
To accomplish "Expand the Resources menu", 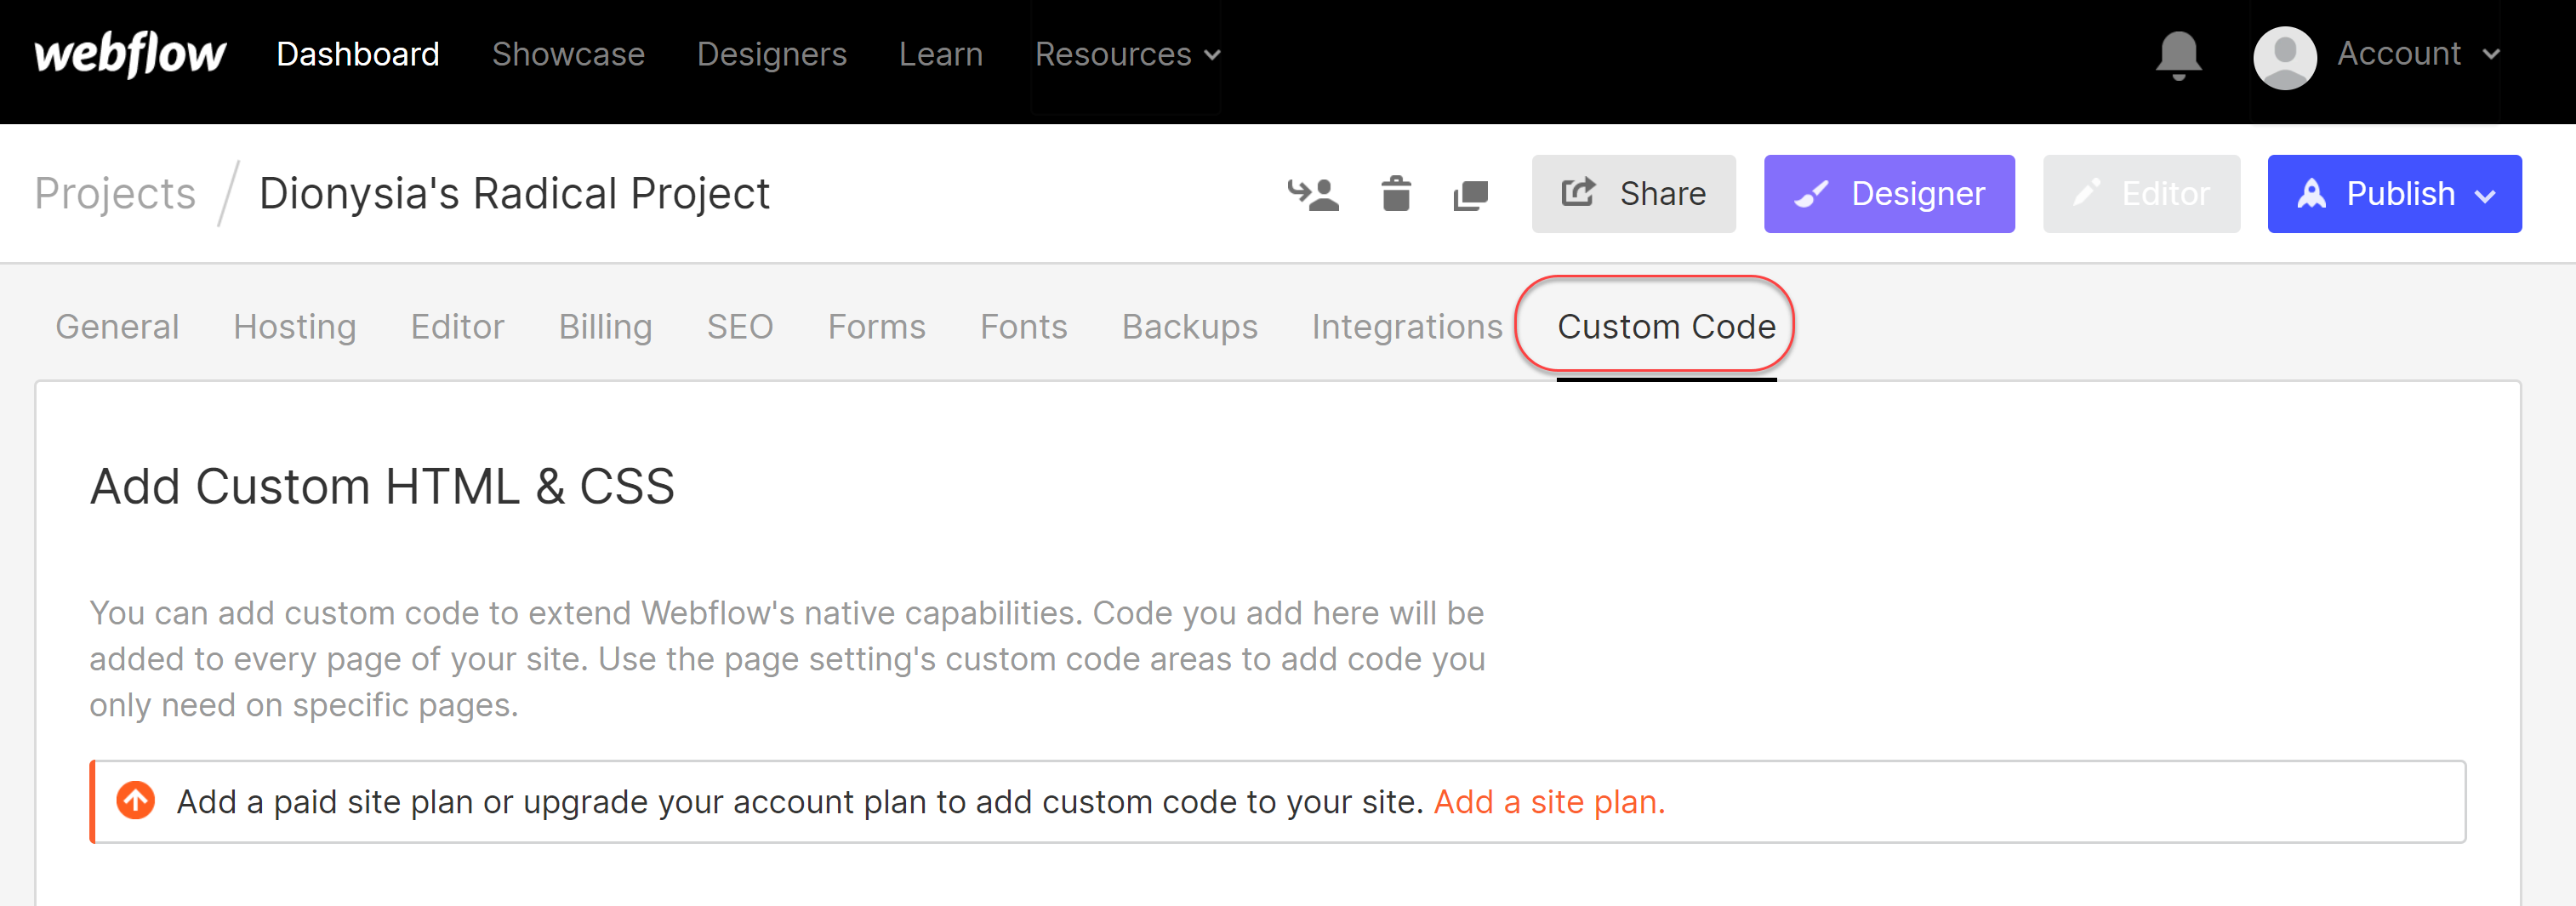I will (x=1127, y=54).
